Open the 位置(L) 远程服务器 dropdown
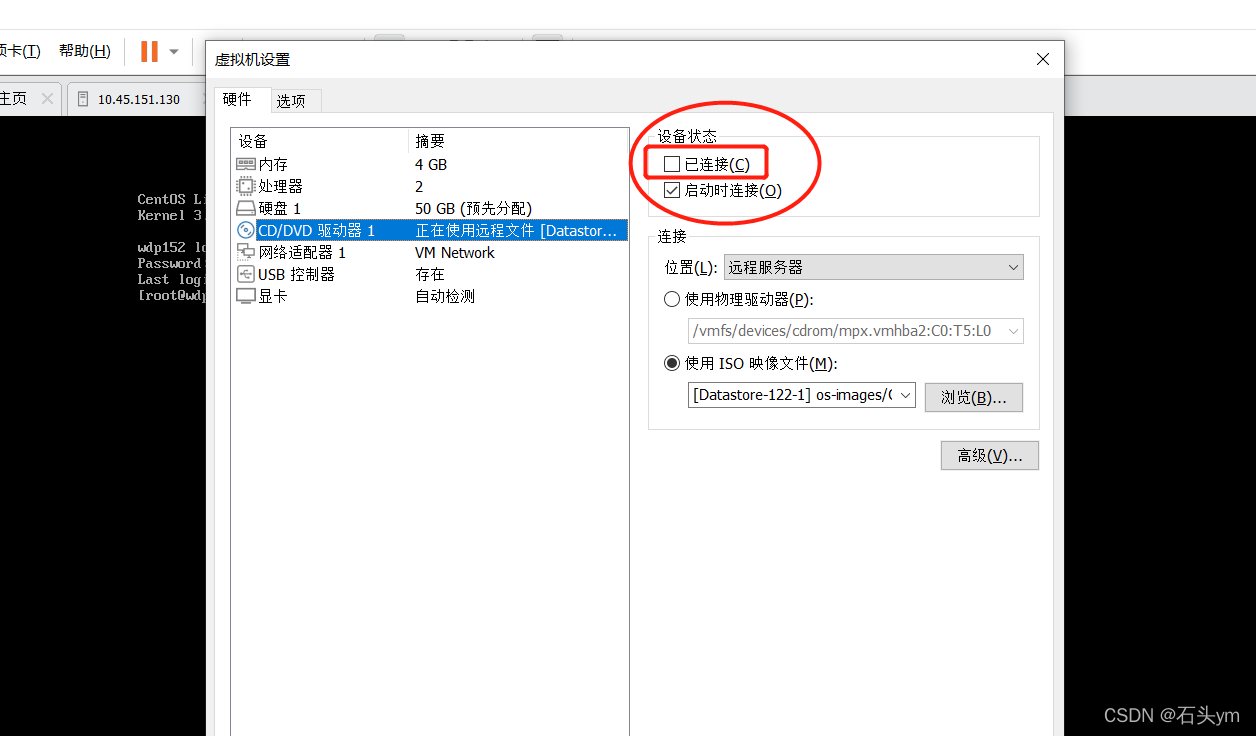Screen dimensions: 1256x736 [x=874, y=267]
